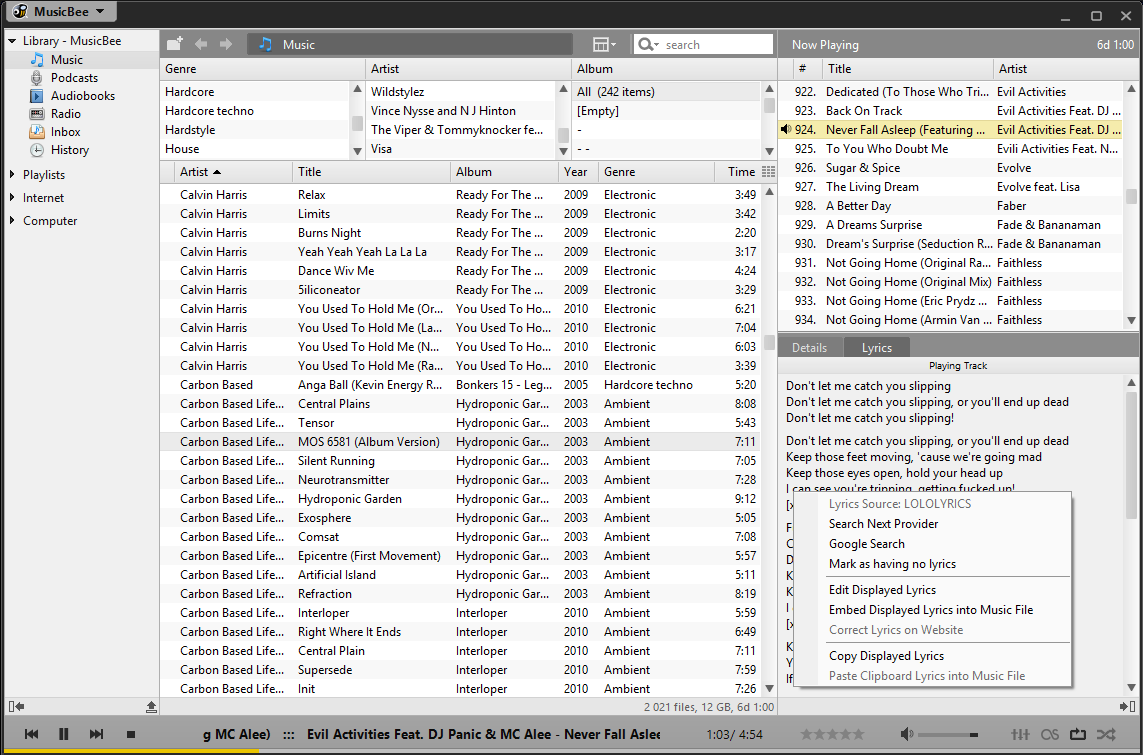Add a new tab with the folder-plus icon
This screenshot has width=1143, height=755.
[174, 44]
